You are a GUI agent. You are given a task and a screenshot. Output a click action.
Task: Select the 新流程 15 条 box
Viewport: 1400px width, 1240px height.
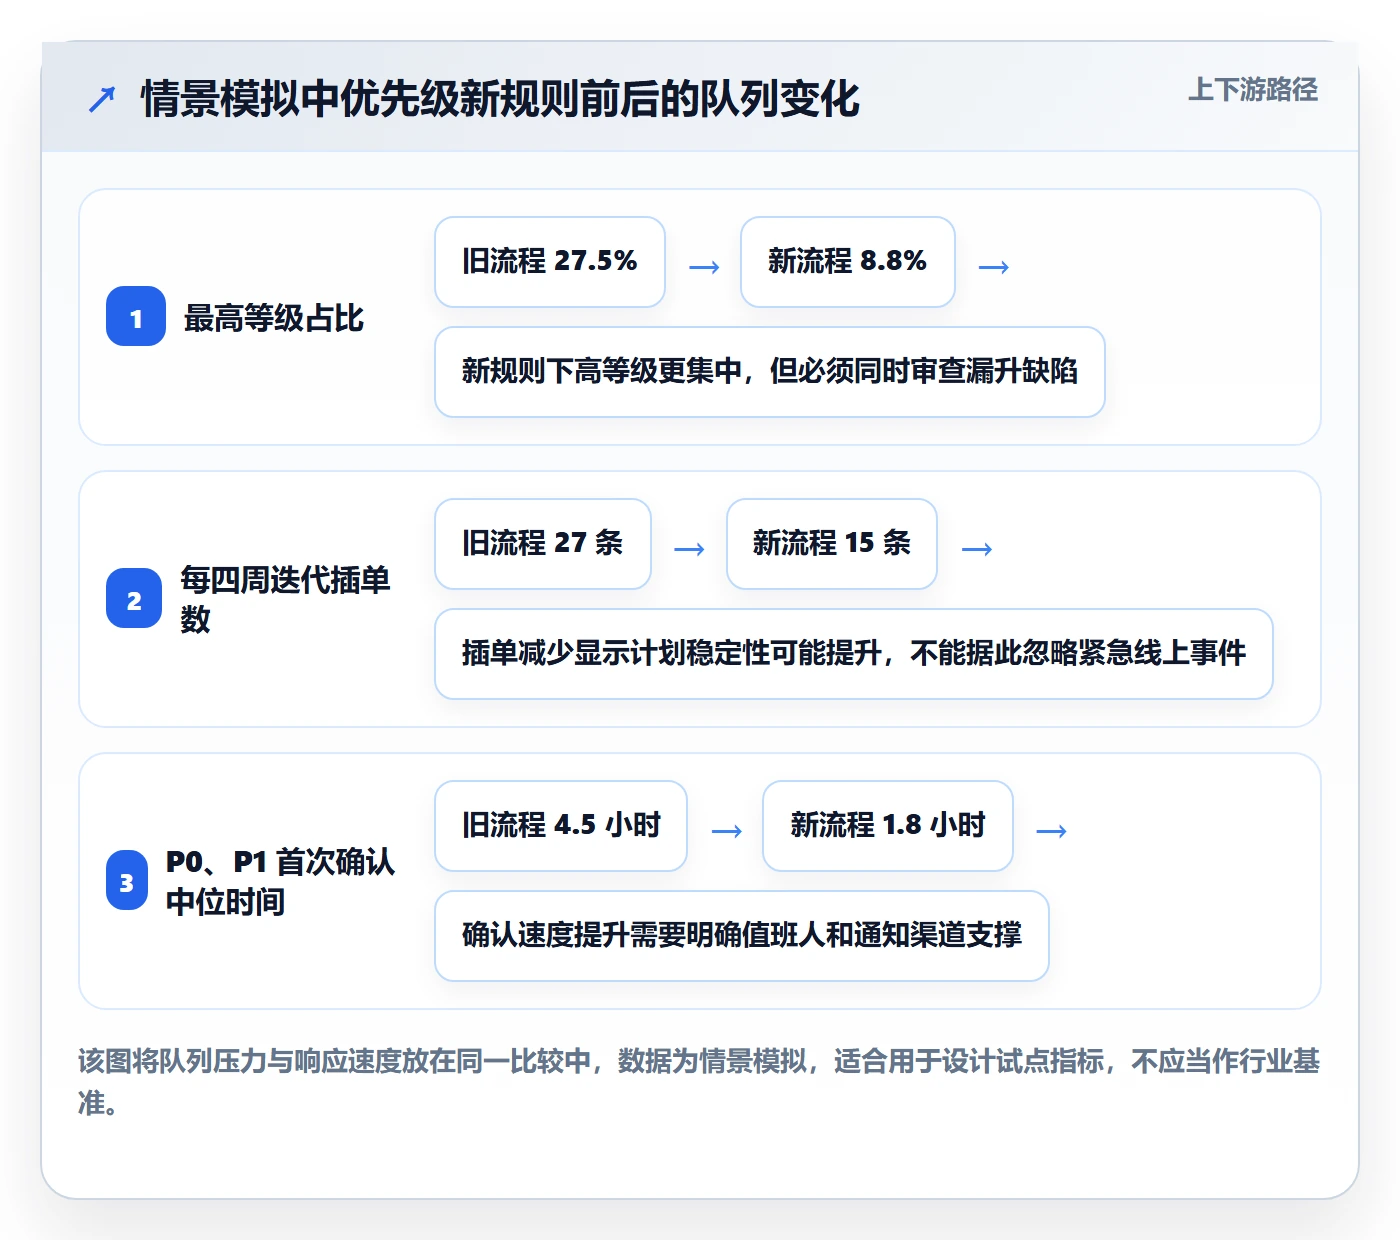832,544
